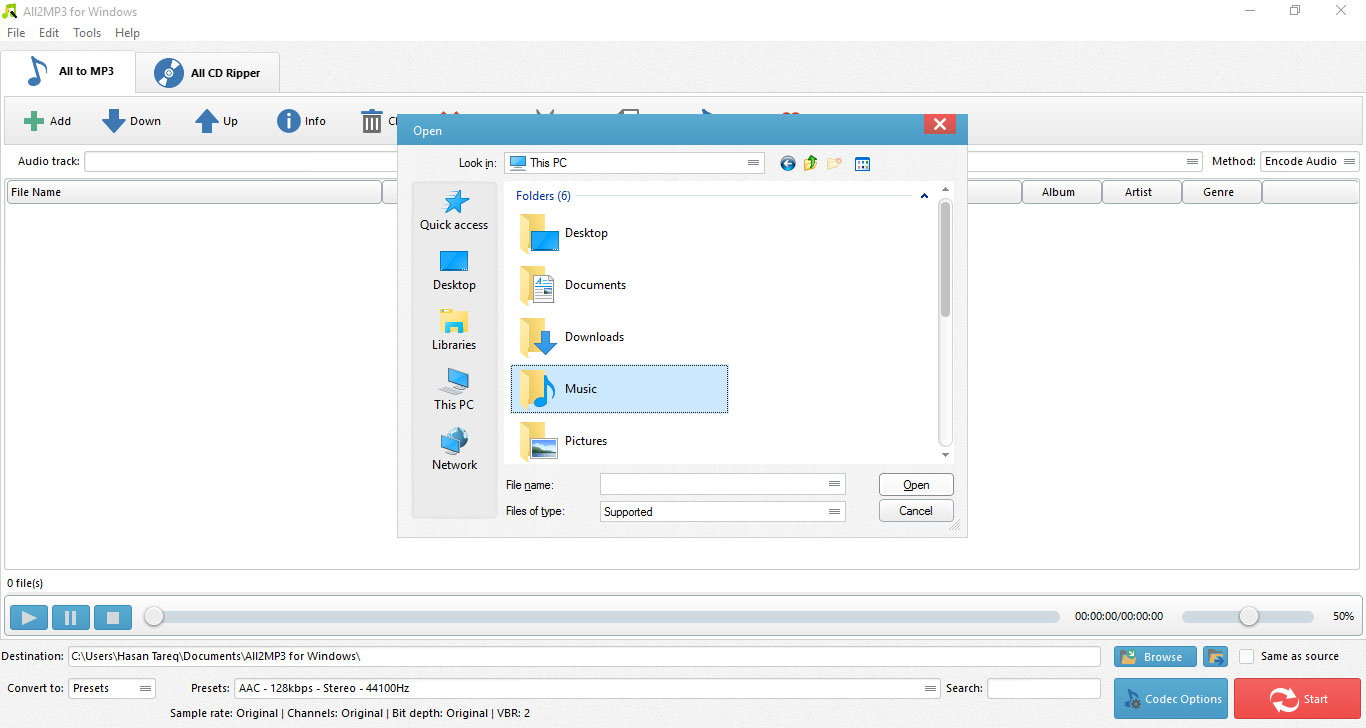
Task: Open the Edit menu
Action: [x=49, y=33]
